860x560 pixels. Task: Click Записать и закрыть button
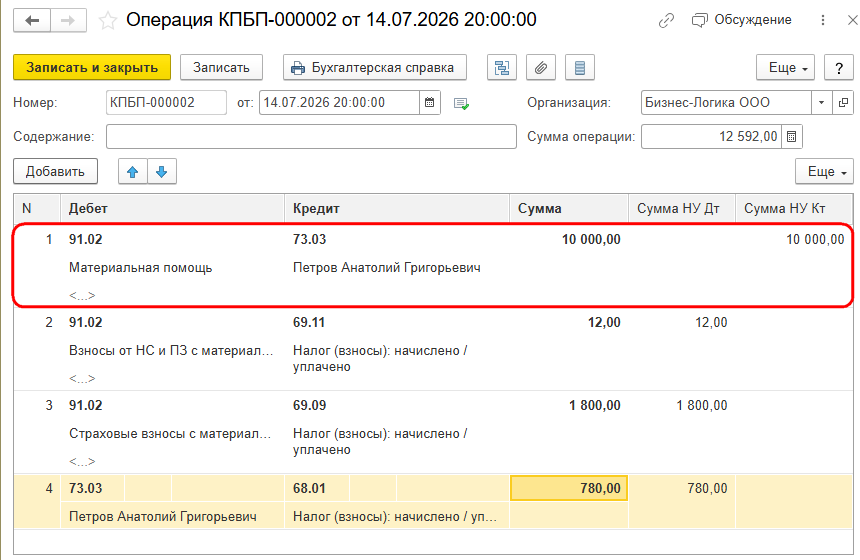tap(92, 67)
